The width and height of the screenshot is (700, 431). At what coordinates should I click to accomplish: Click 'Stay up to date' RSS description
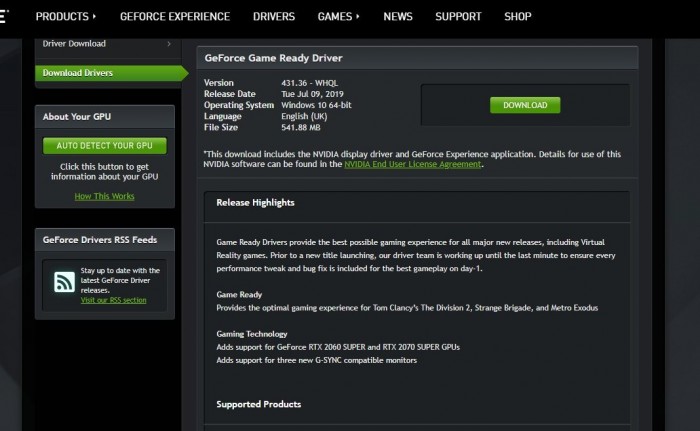[x=120, y=280]
